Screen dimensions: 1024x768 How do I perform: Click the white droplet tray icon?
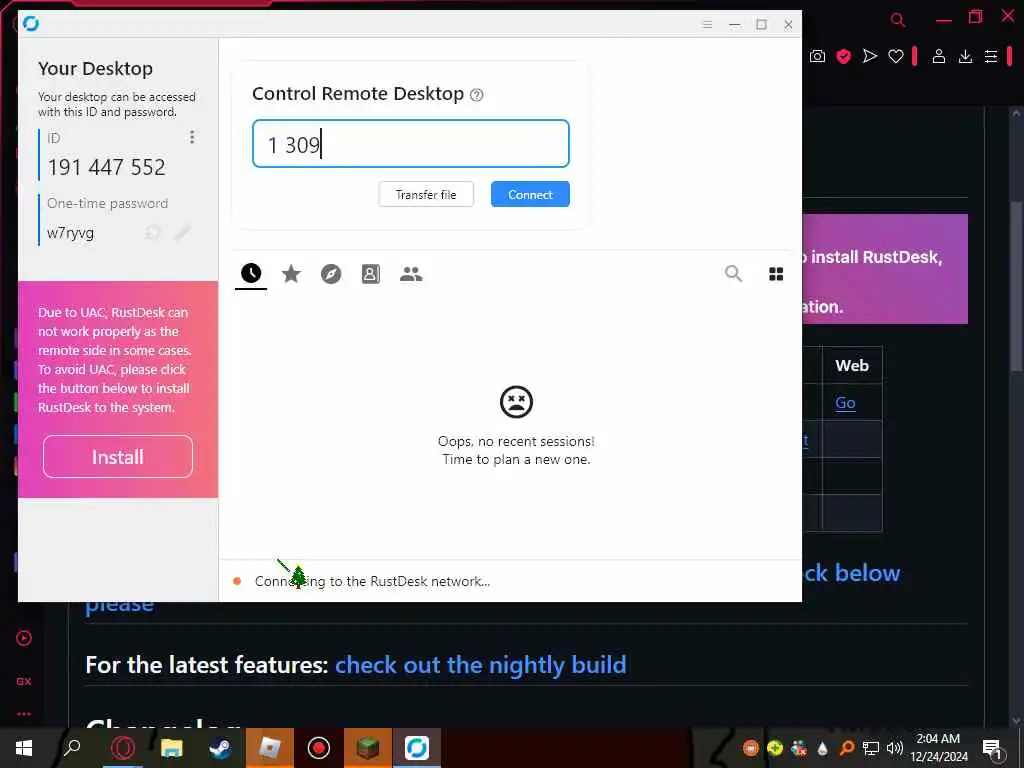click(x=822, y=748)
